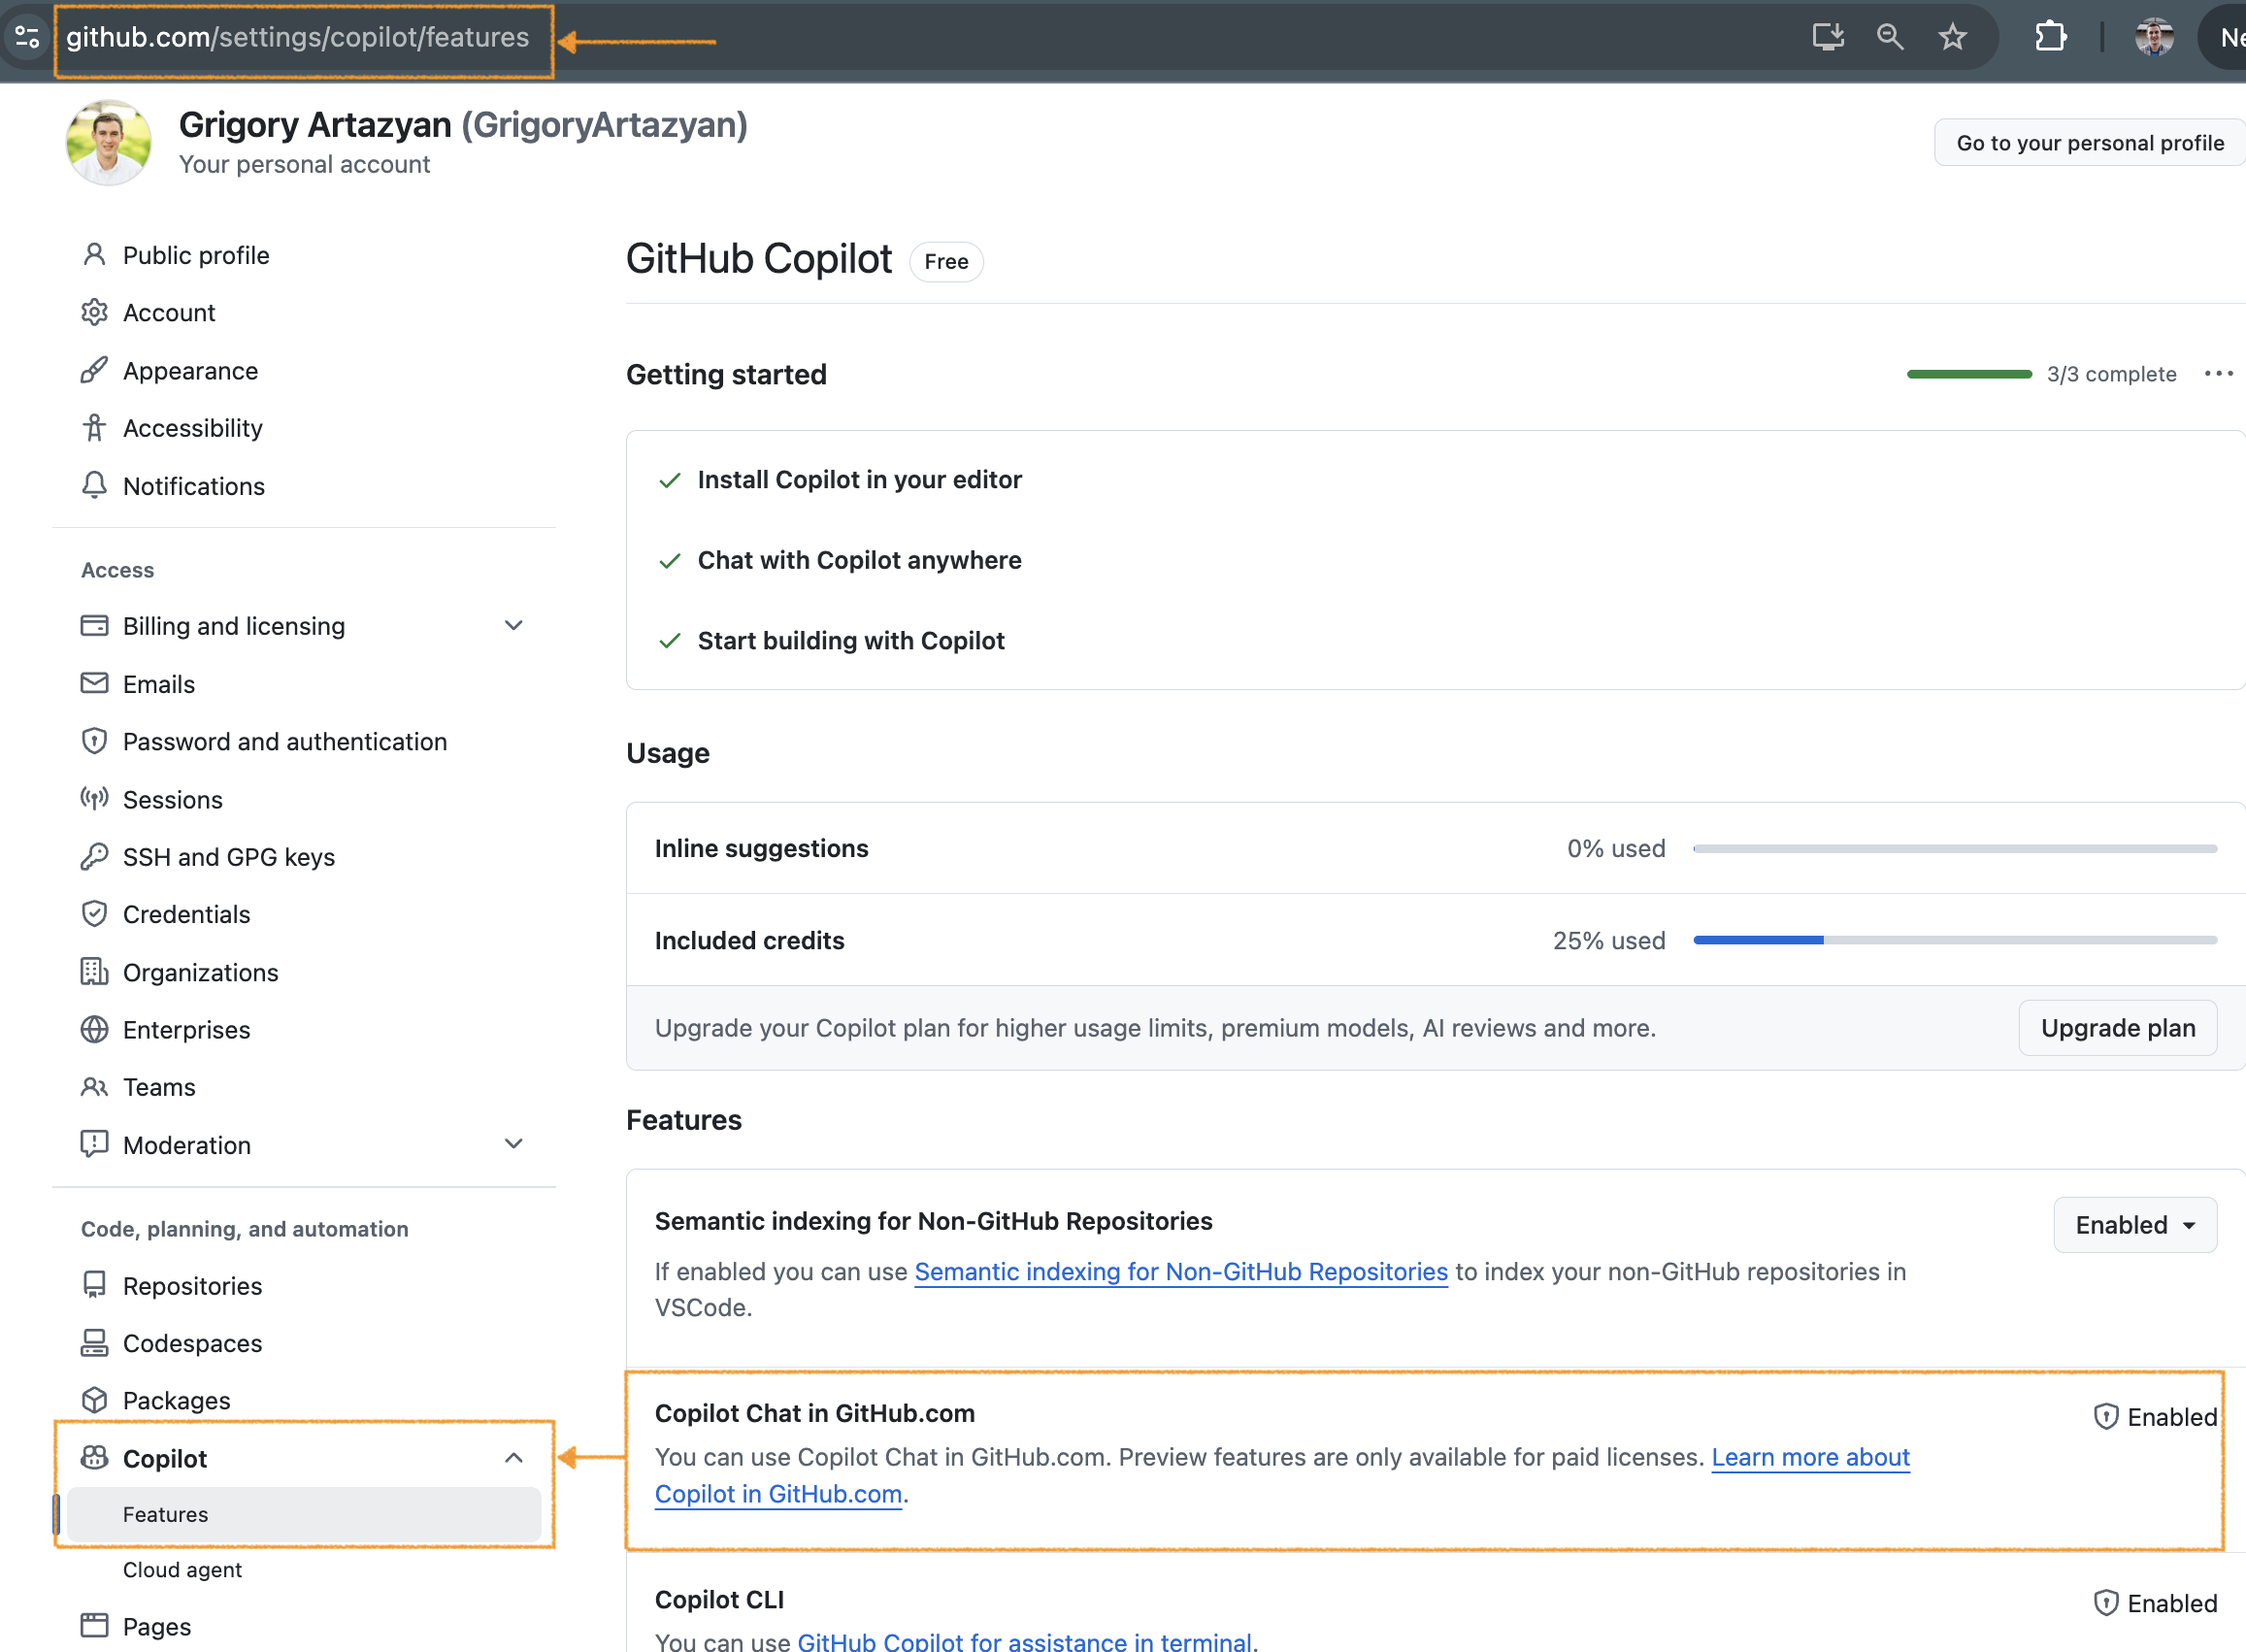Open the Semantic indexing Enabled dropdown
Screen dimensions: 2246x1652
(2135, 1225)
